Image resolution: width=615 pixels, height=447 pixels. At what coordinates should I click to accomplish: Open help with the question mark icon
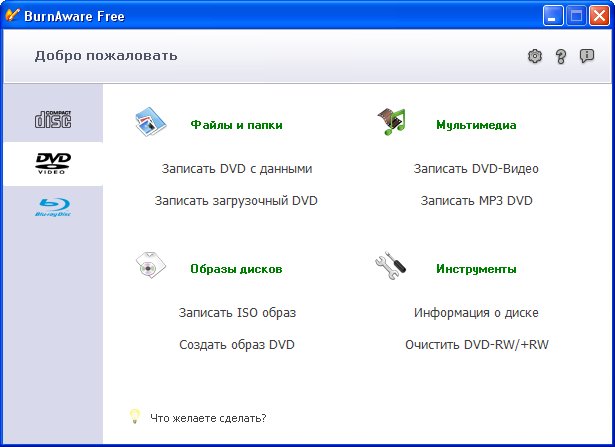tap(561, 56)
